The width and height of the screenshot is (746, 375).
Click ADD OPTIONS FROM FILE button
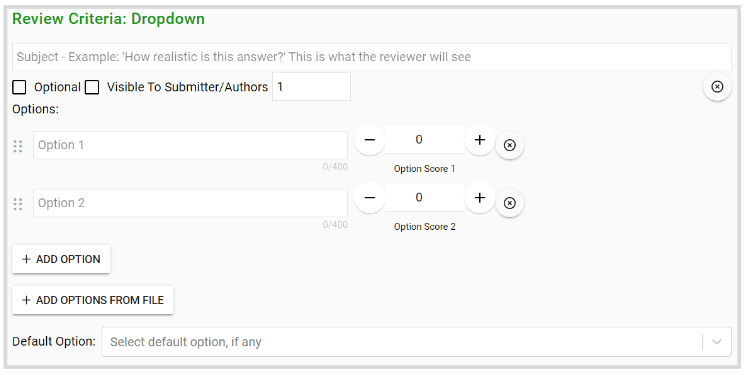pos(93,300)
